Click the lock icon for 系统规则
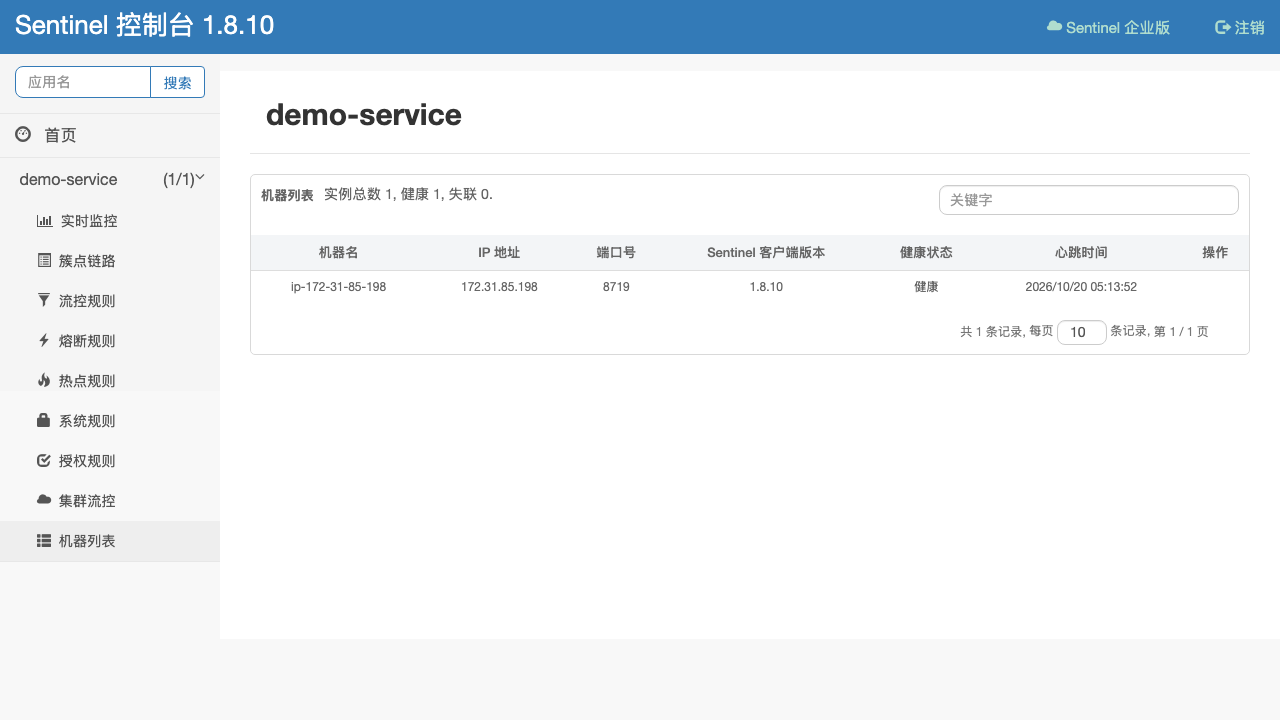The width and height of the screenshot is (1280, 720). point(44,421)
